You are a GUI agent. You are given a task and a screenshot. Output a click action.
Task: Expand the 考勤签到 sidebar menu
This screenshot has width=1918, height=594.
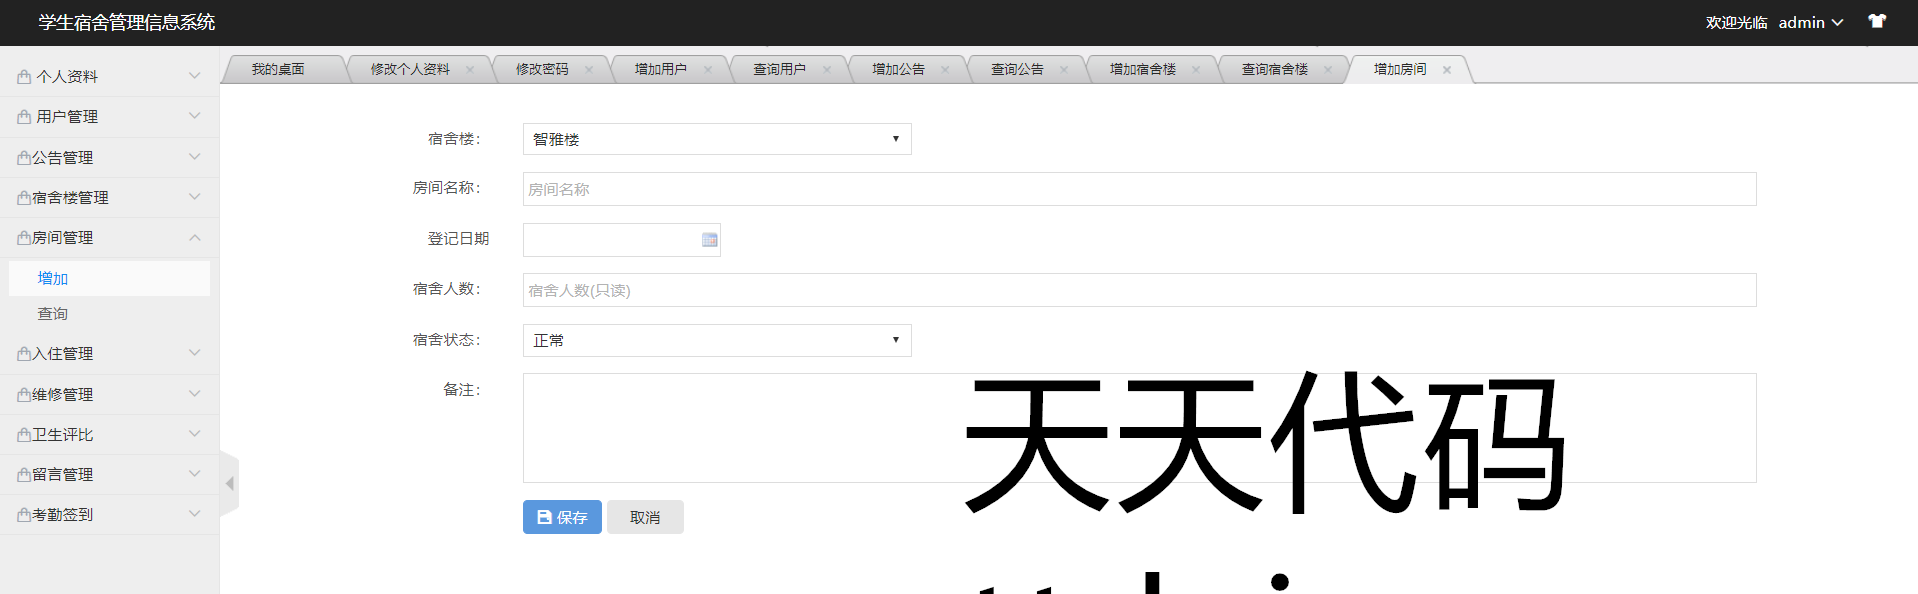click(x=109, y=515)
